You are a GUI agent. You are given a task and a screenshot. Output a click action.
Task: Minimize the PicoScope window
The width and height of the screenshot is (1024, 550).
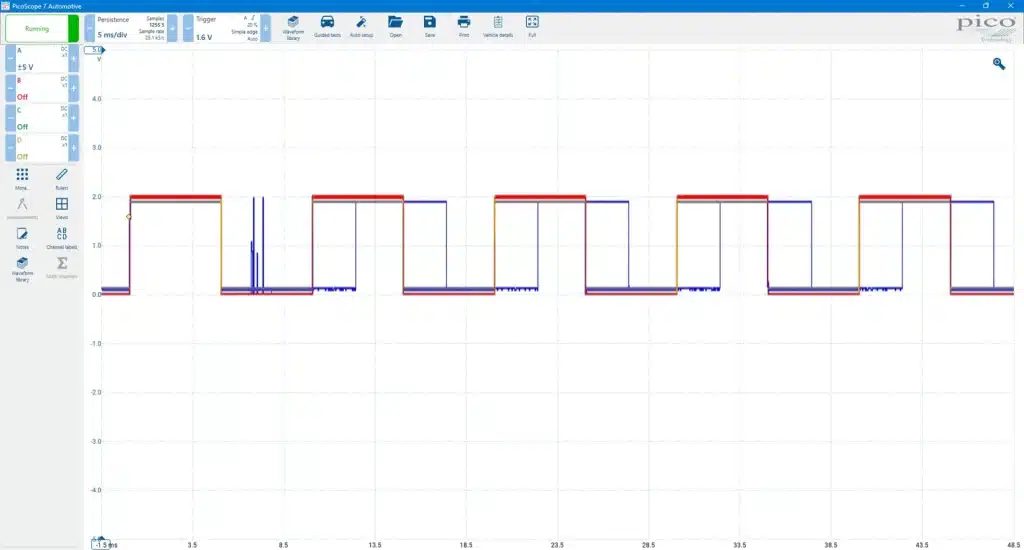click(961, 5)
